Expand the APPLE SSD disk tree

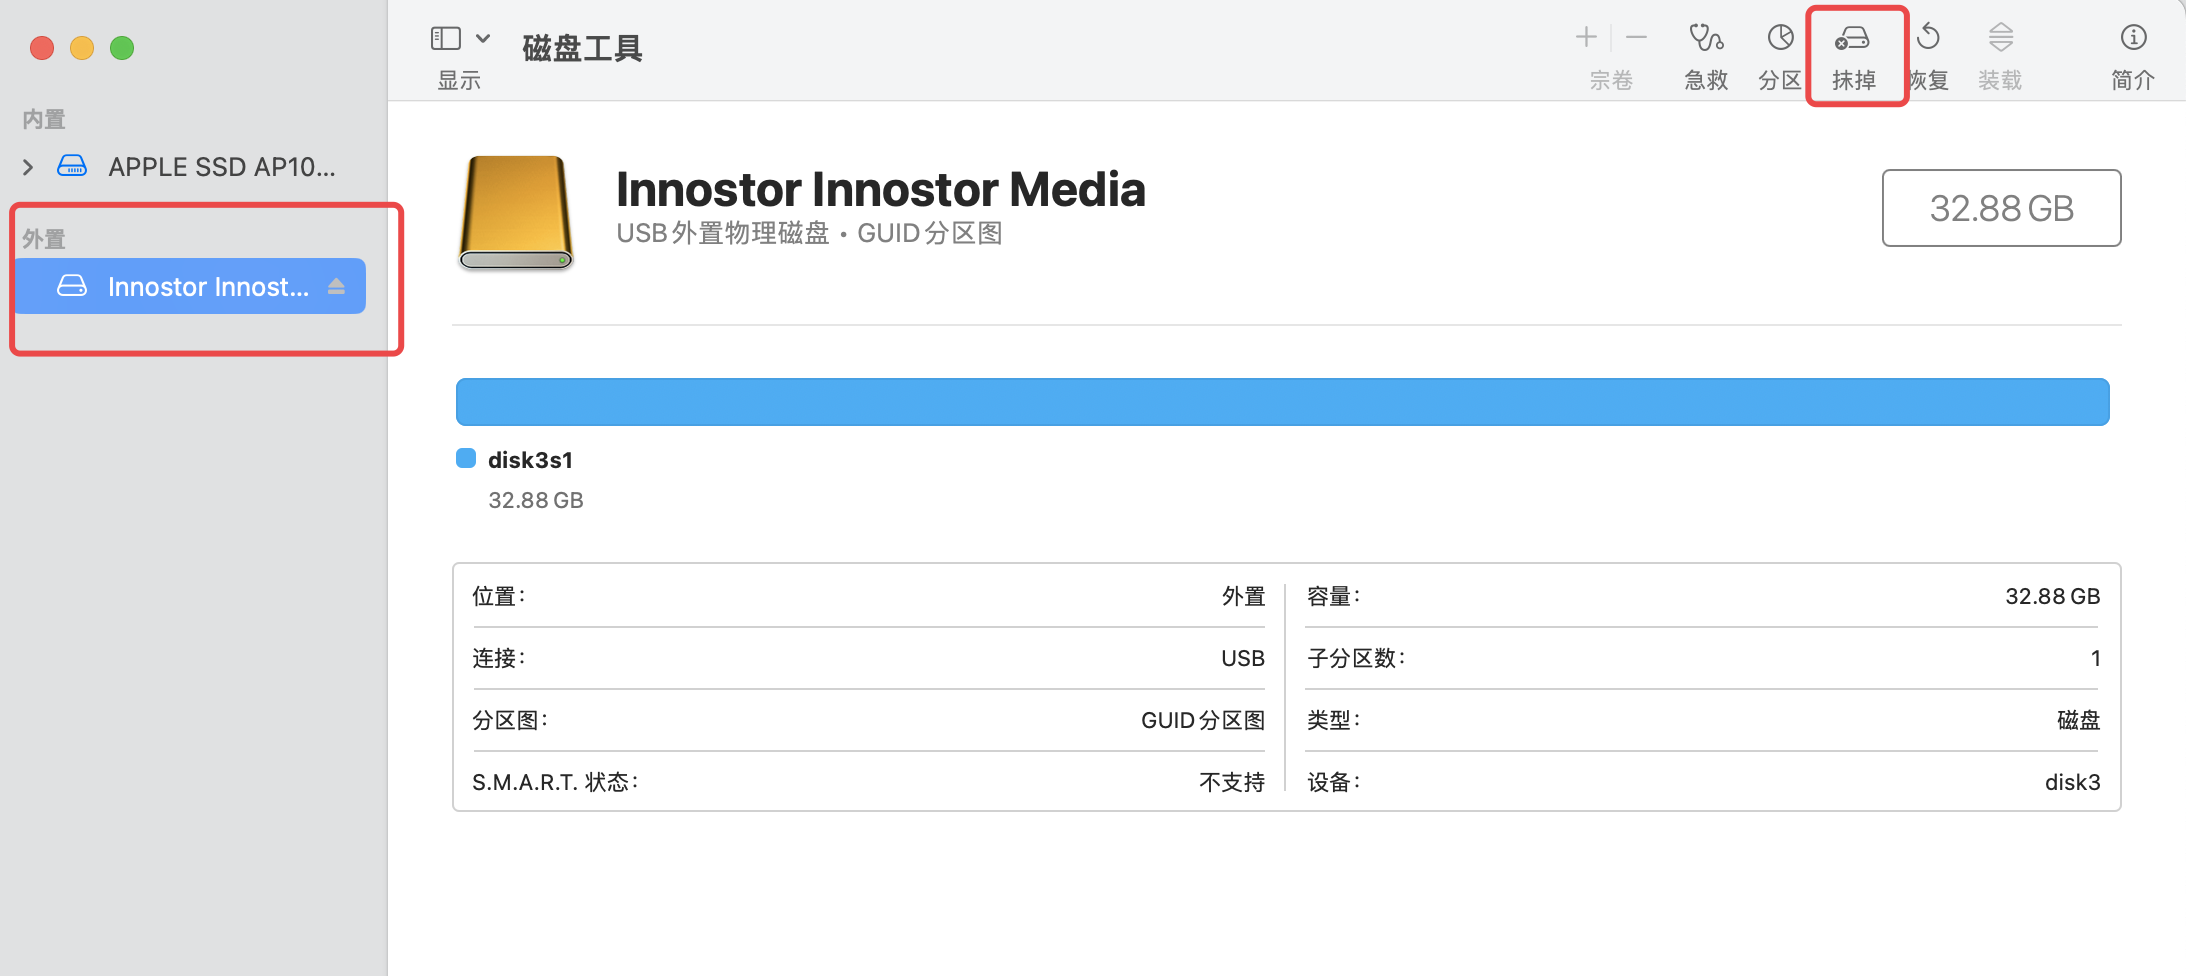click(x=28, y=167)
